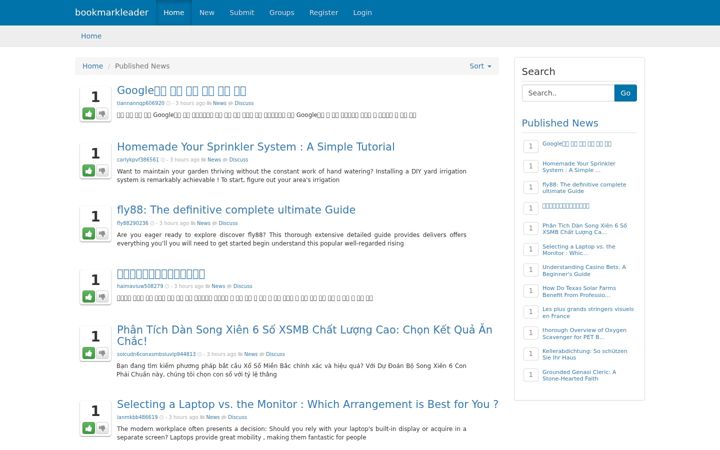This screenshot has height=450, width=720.
Task: Focus the Search input field
Action: pyautogui.click(x=568, y=93)
